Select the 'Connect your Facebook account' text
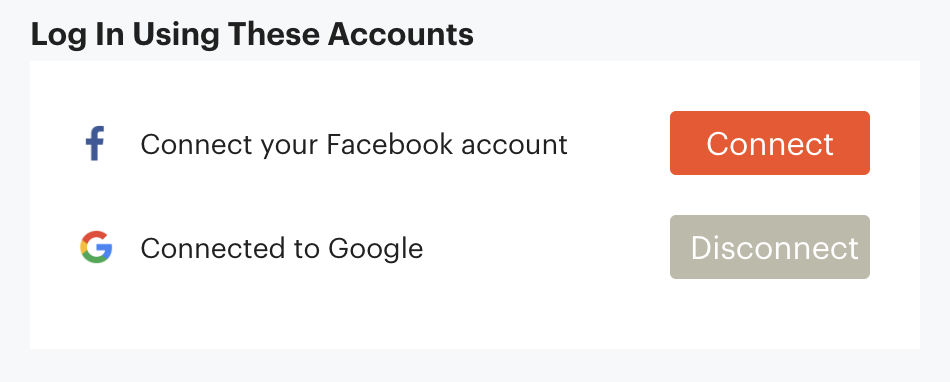 [354, 145]
